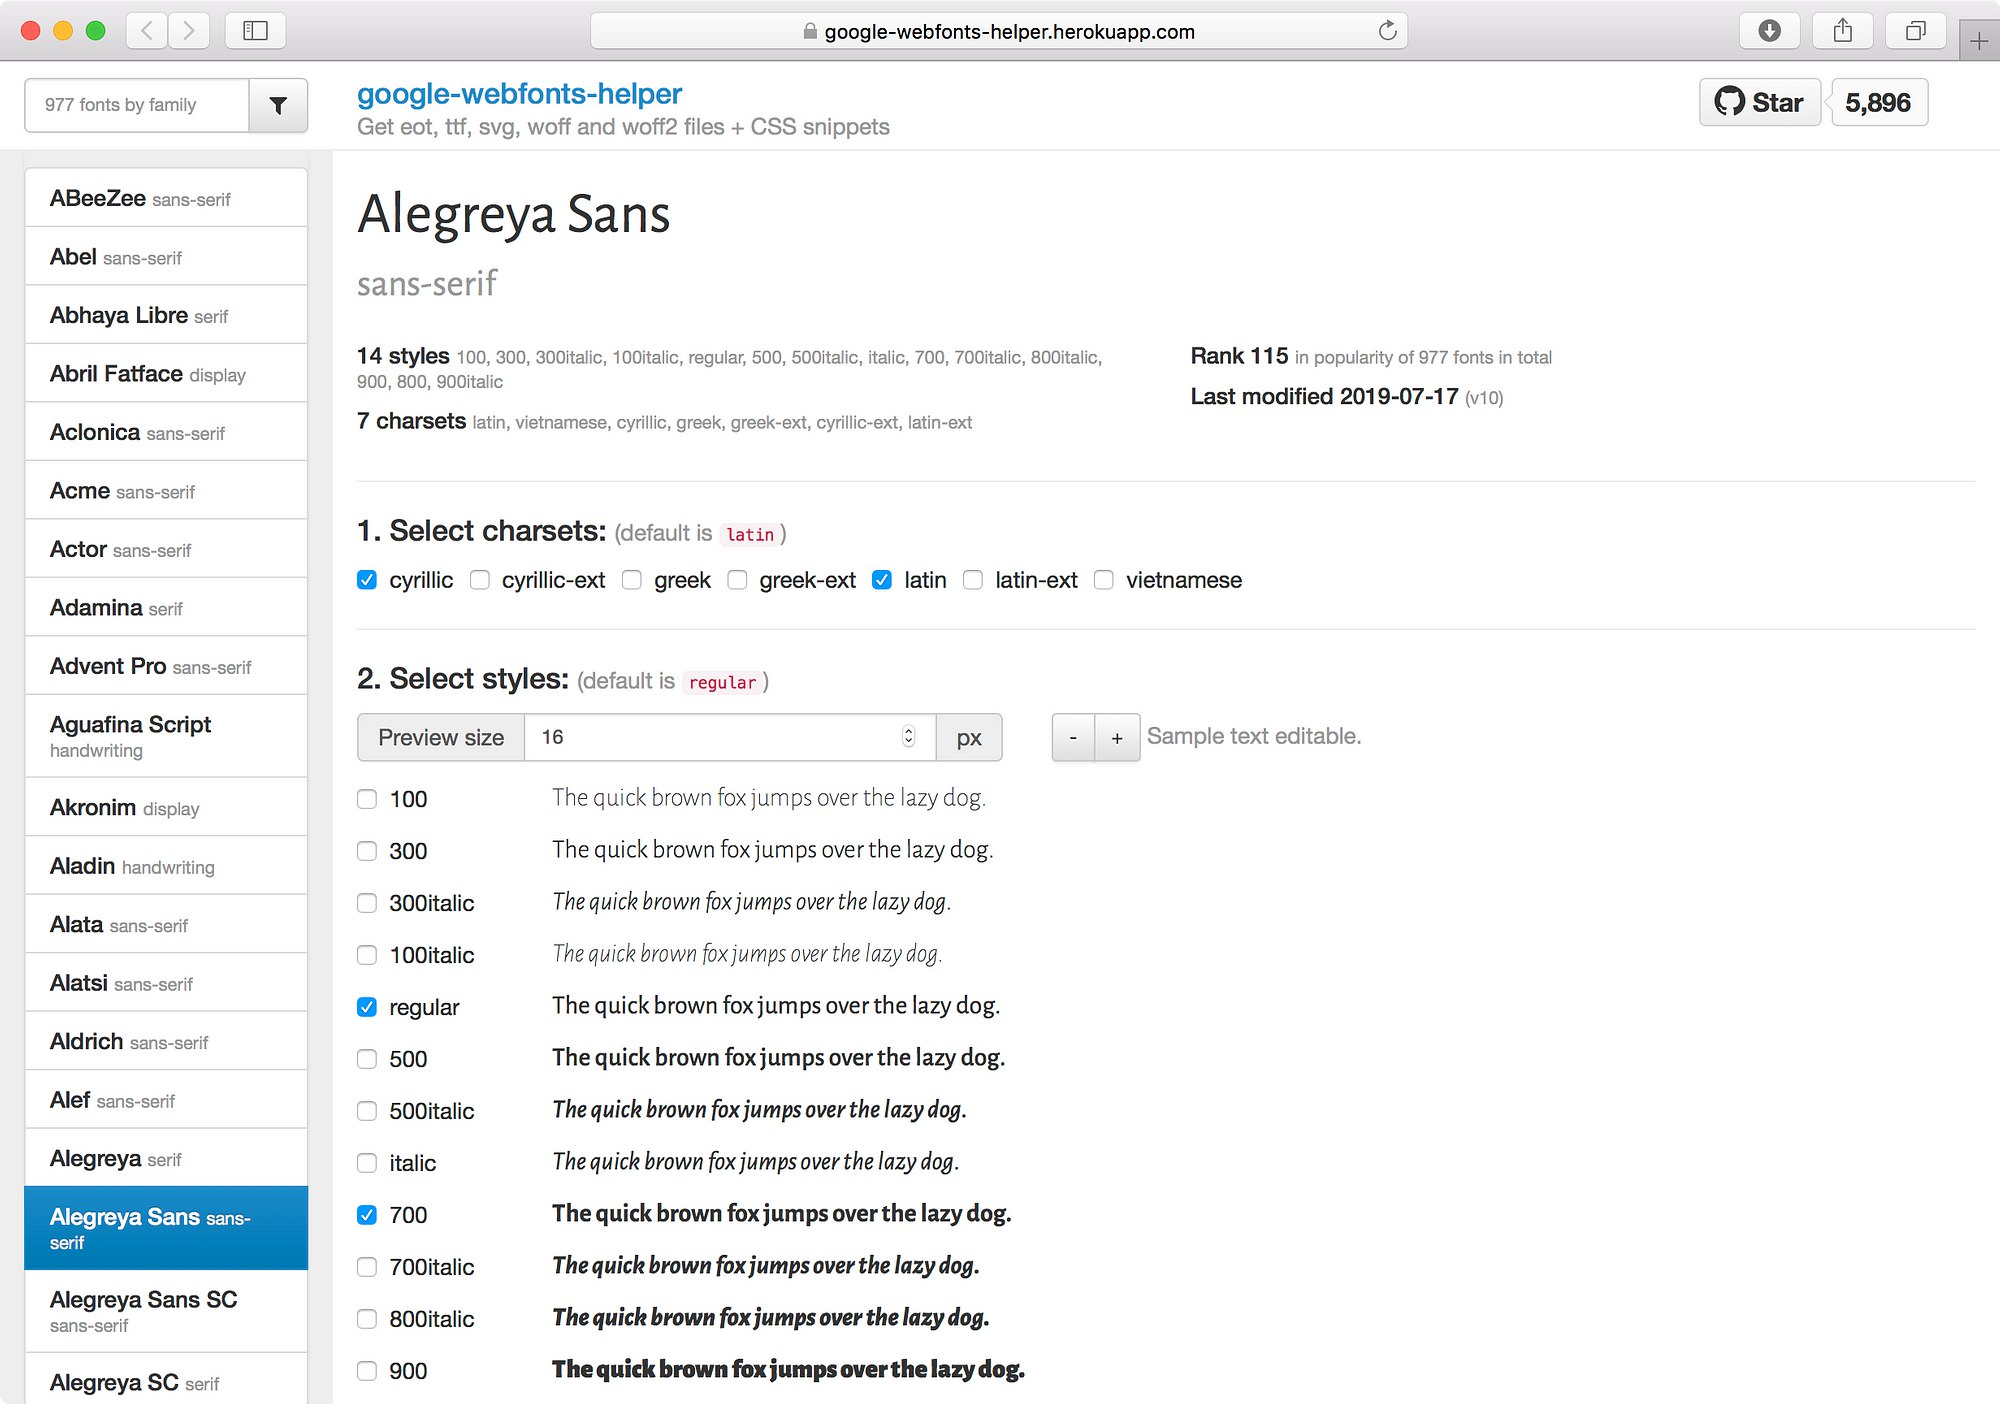The image size is (2000, 1404).
Task: Uncheck the regular style checkbox
Action: tap(367, 1007)
